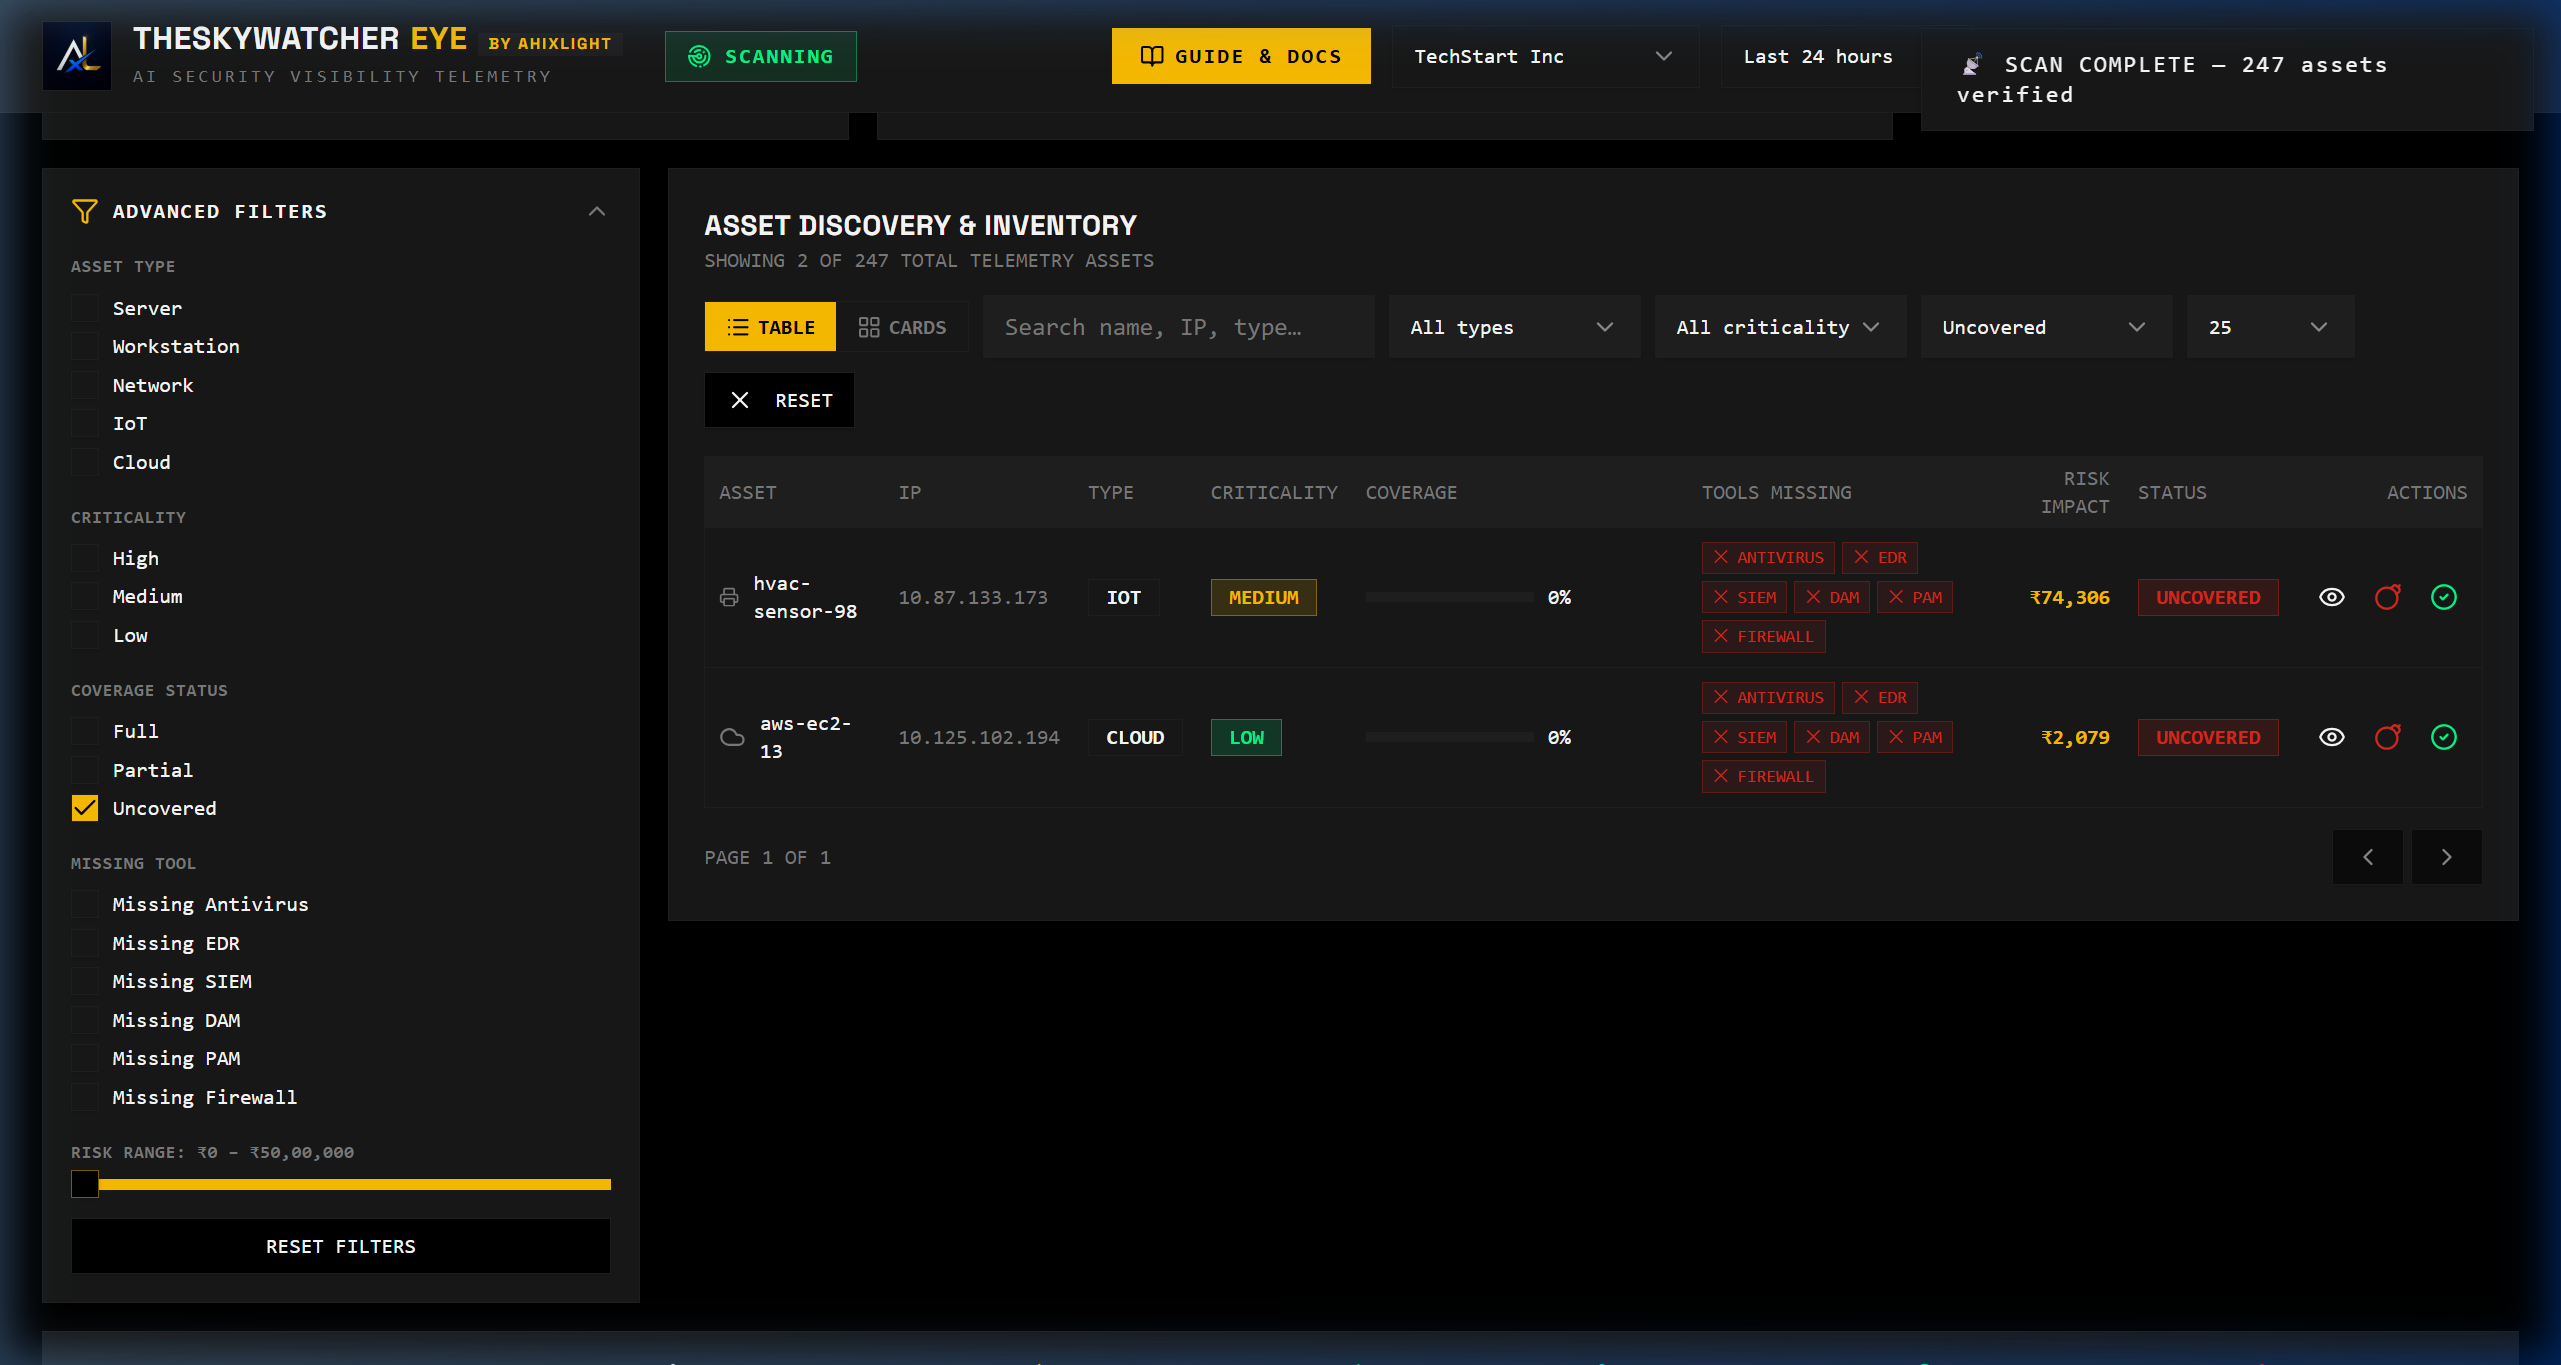Screen dimensions: 2561x1365
Task: Click the MEDIUM criticality badge
Action: tap(1264, 597)
